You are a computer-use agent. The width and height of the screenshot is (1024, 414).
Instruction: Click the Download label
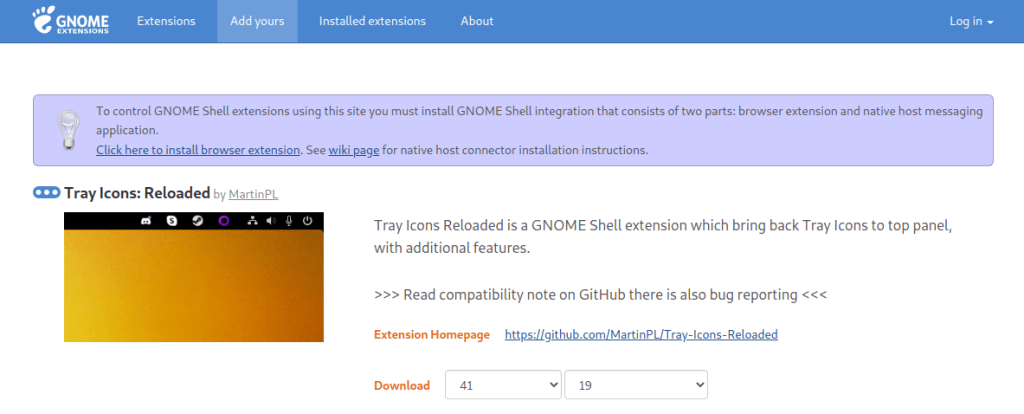pyautogui.click(x=402, y=385)
